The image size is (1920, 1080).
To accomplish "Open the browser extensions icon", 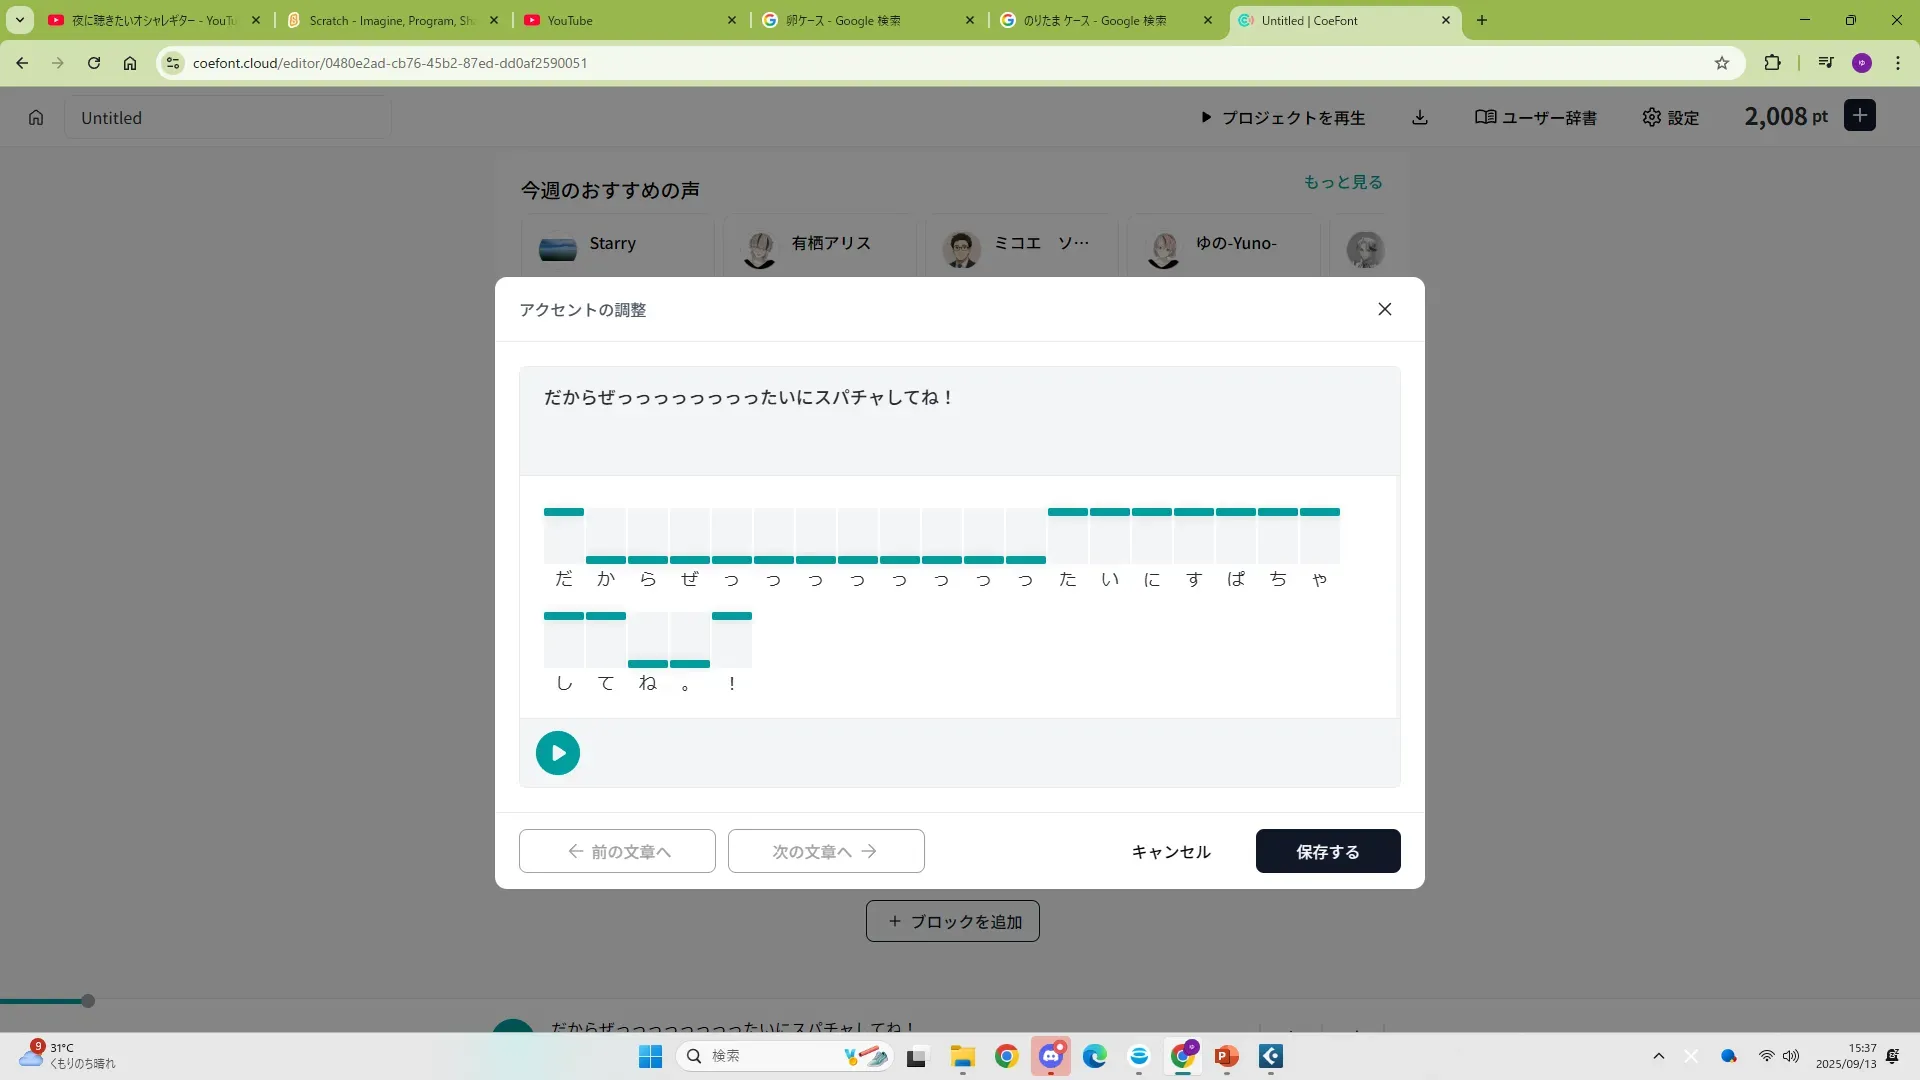I will pos(1772,63).
